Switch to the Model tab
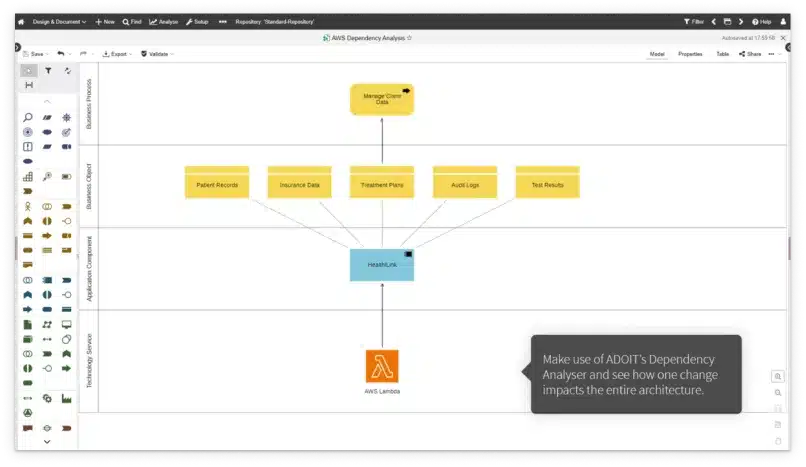Image resolution: width=806 pixels, height=467 pixels. pos(657,54)
